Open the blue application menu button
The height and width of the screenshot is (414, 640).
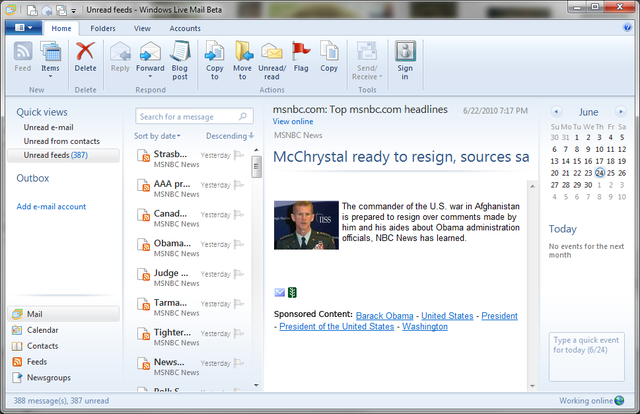[x=24, y=27]
